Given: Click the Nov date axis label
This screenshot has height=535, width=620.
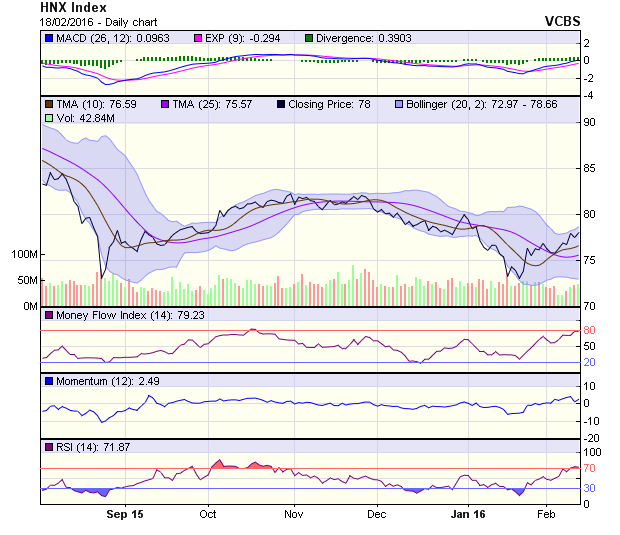Looking at the screenshot, I should tap(293, 514).
